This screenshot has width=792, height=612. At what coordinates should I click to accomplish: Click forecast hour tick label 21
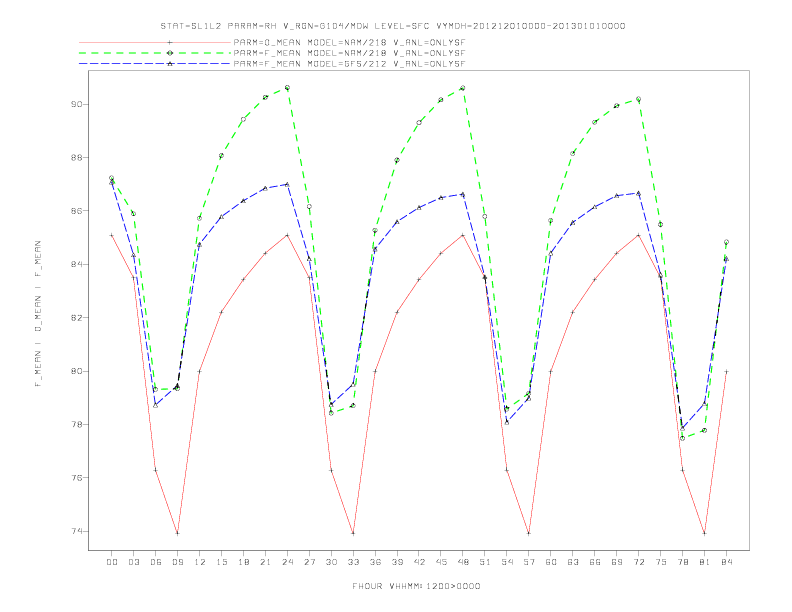pos(265,562)
